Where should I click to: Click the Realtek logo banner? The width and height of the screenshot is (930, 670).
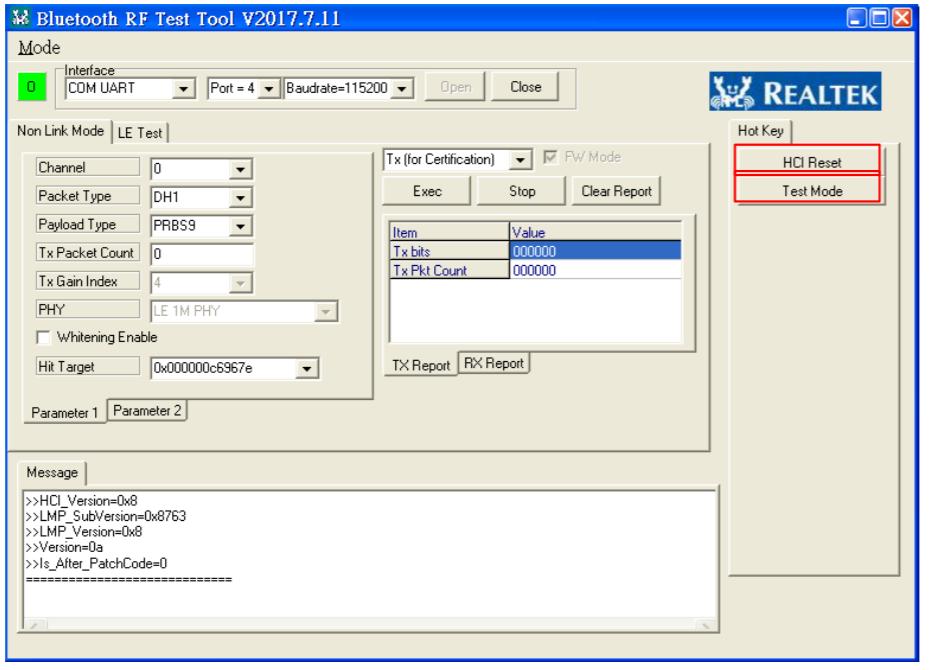point(795,91)
